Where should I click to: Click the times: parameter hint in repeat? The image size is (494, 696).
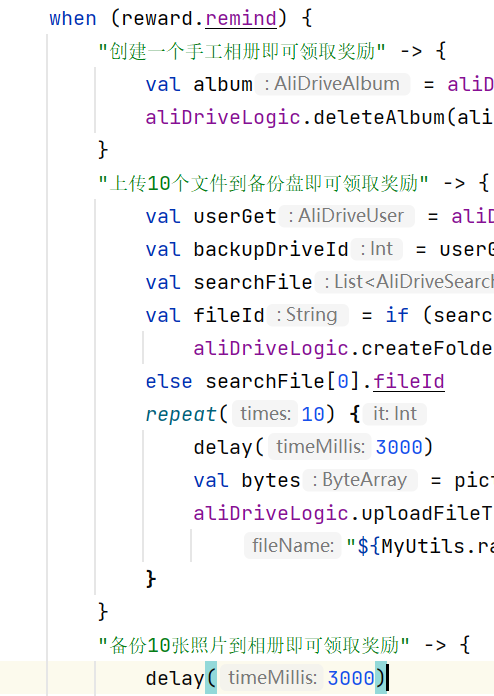(265, 414)
